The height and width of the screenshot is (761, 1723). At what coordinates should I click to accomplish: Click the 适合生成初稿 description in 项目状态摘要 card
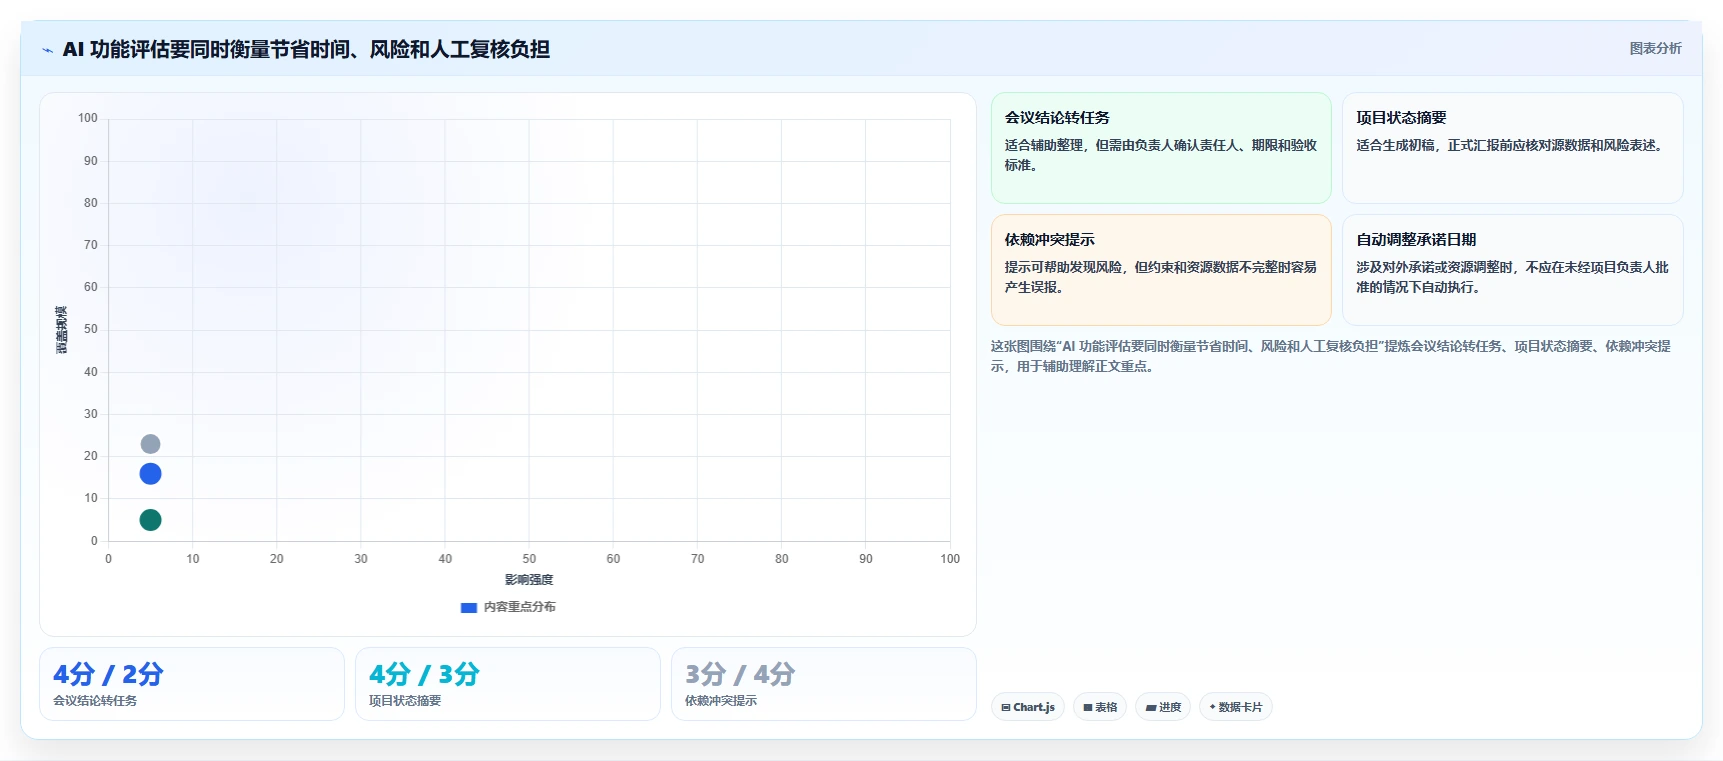[x=1511, y=145]
